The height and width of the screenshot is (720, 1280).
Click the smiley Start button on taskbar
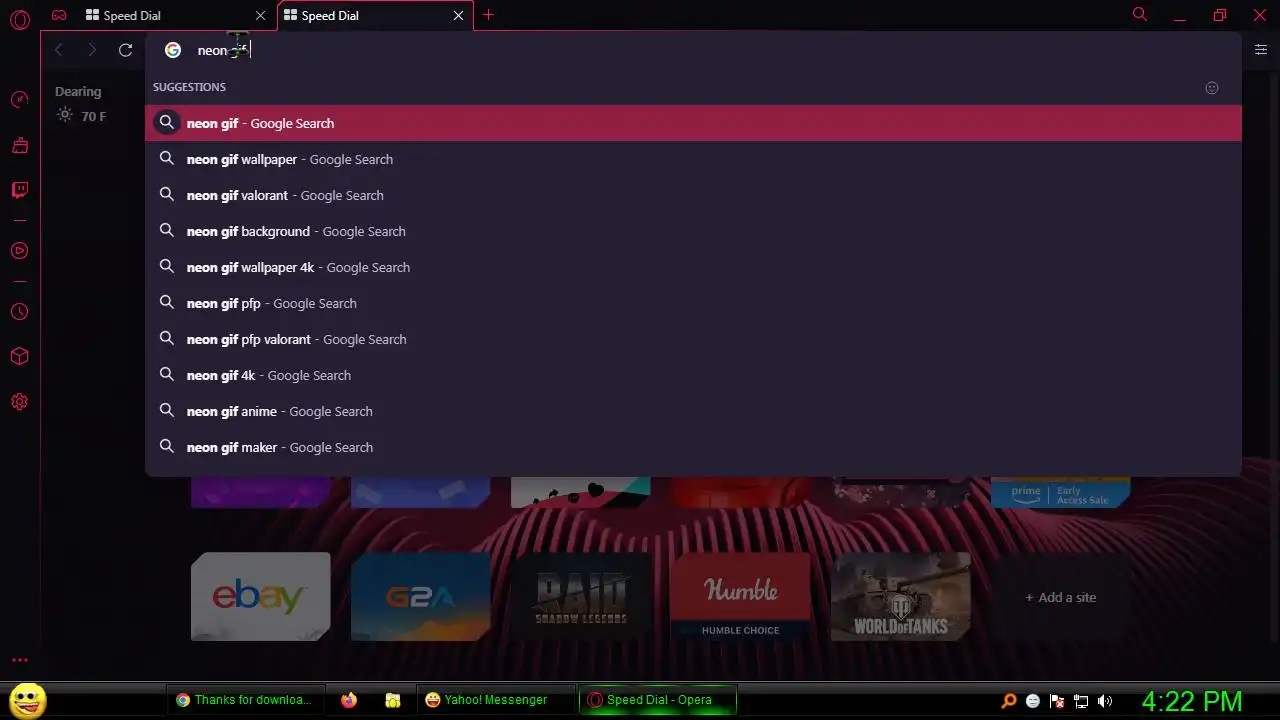pyautogui.click(x=27, y=700)
